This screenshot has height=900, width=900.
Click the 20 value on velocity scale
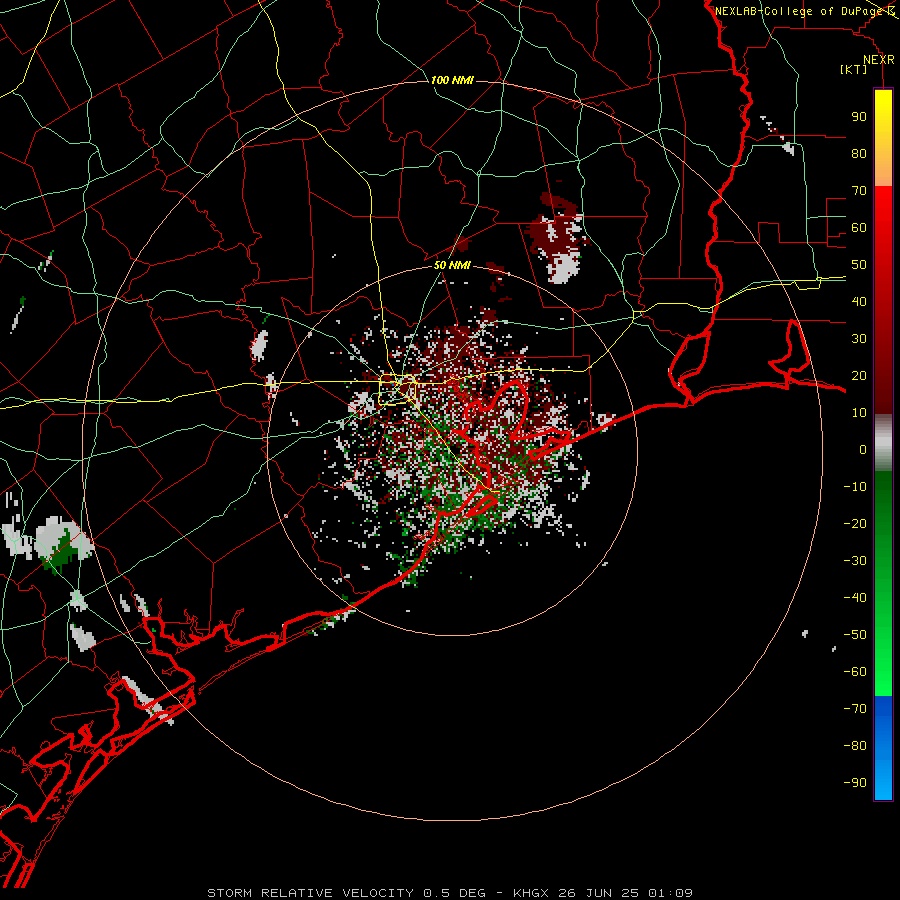pyautogui.click(x=859, y=375)
